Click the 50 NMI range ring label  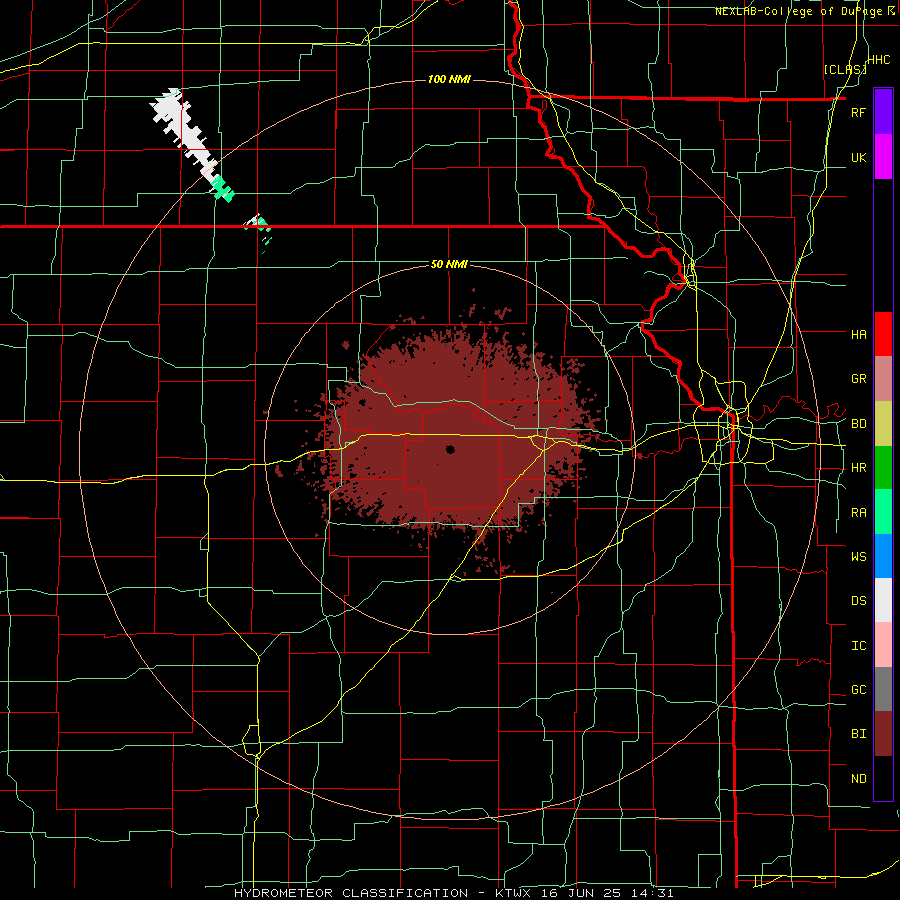point(449,264)
